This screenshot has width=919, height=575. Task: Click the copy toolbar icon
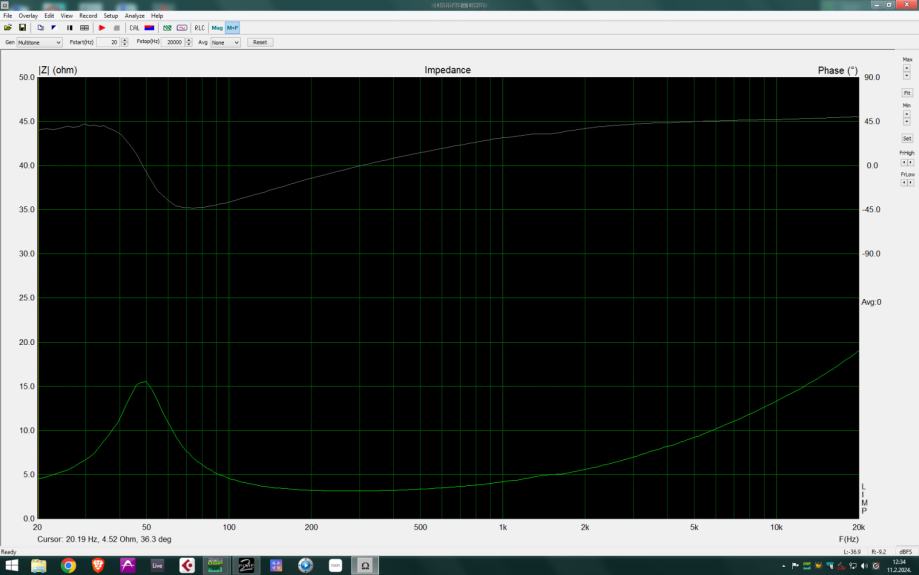point(40,28)
